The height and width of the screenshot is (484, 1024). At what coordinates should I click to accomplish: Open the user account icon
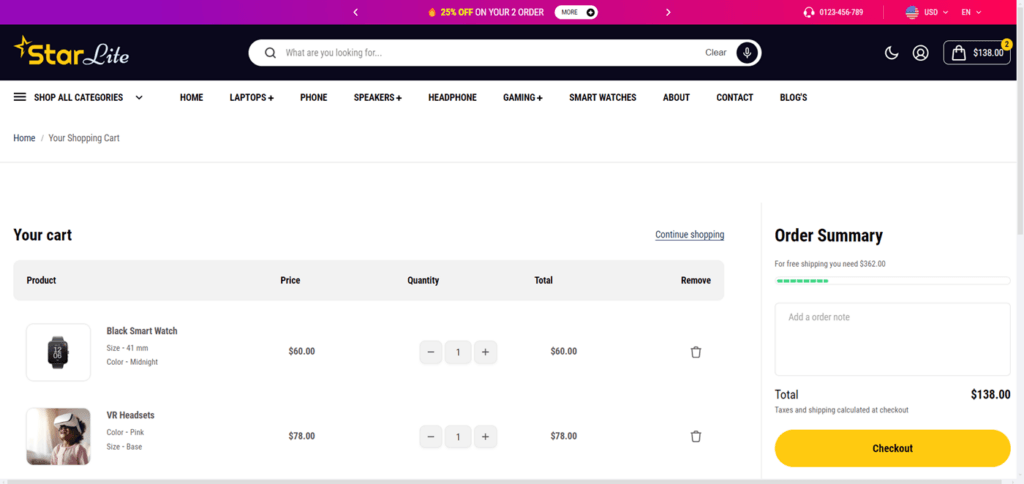point(921,53)
